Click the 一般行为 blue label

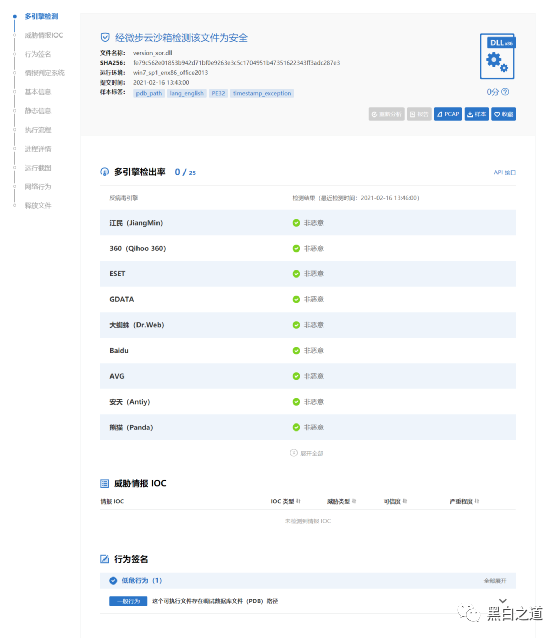click(x=128, y=601)
